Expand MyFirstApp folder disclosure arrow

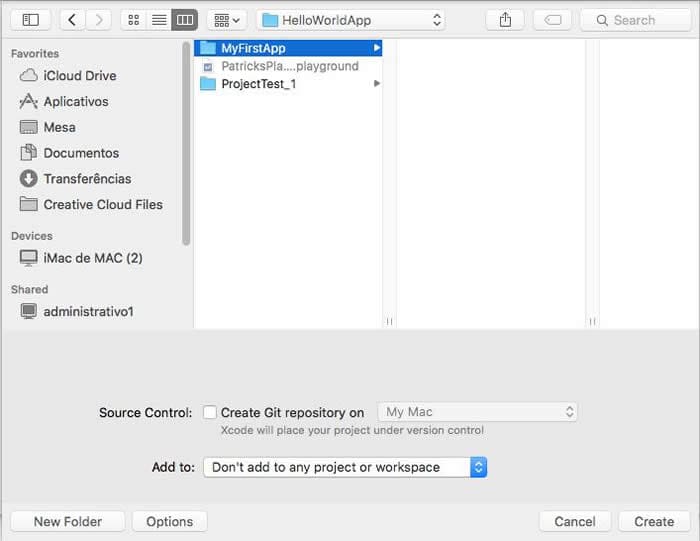377,47
